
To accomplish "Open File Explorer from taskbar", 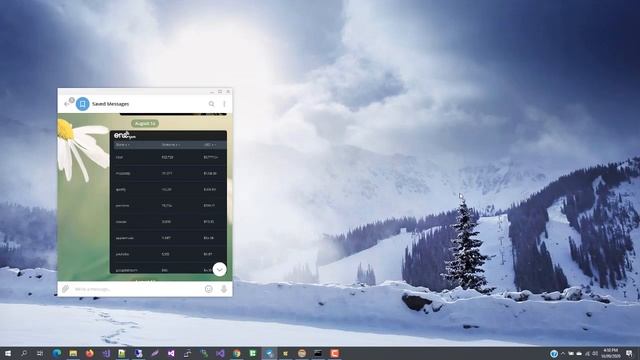I will pyautogui.click(x=73, y=353).
